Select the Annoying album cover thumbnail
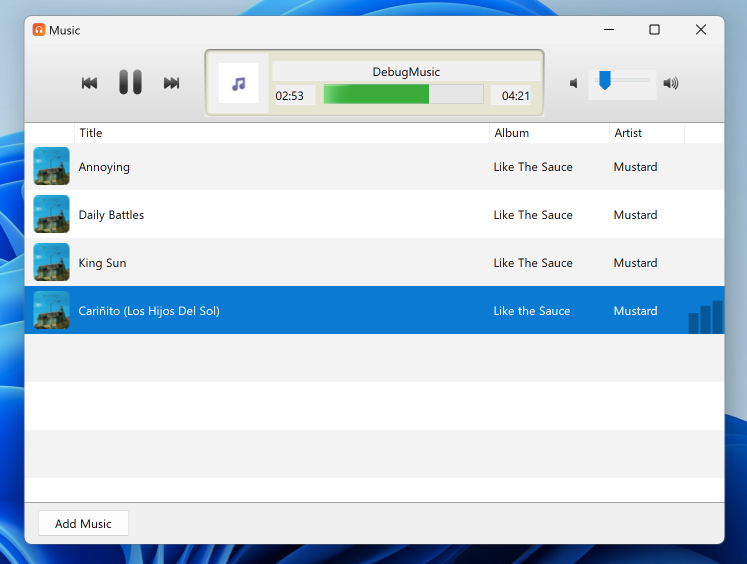 (x=51, y=166)
